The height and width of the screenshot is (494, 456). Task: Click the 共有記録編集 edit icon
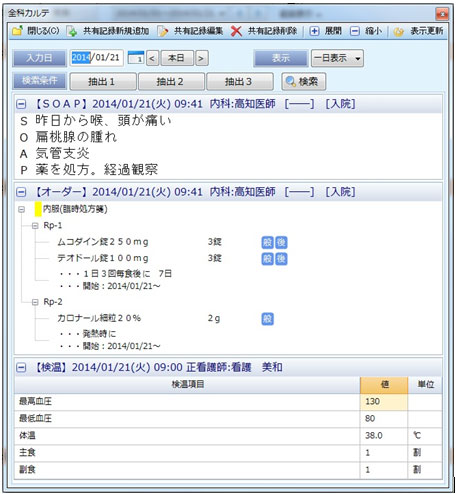pos(163,32)
